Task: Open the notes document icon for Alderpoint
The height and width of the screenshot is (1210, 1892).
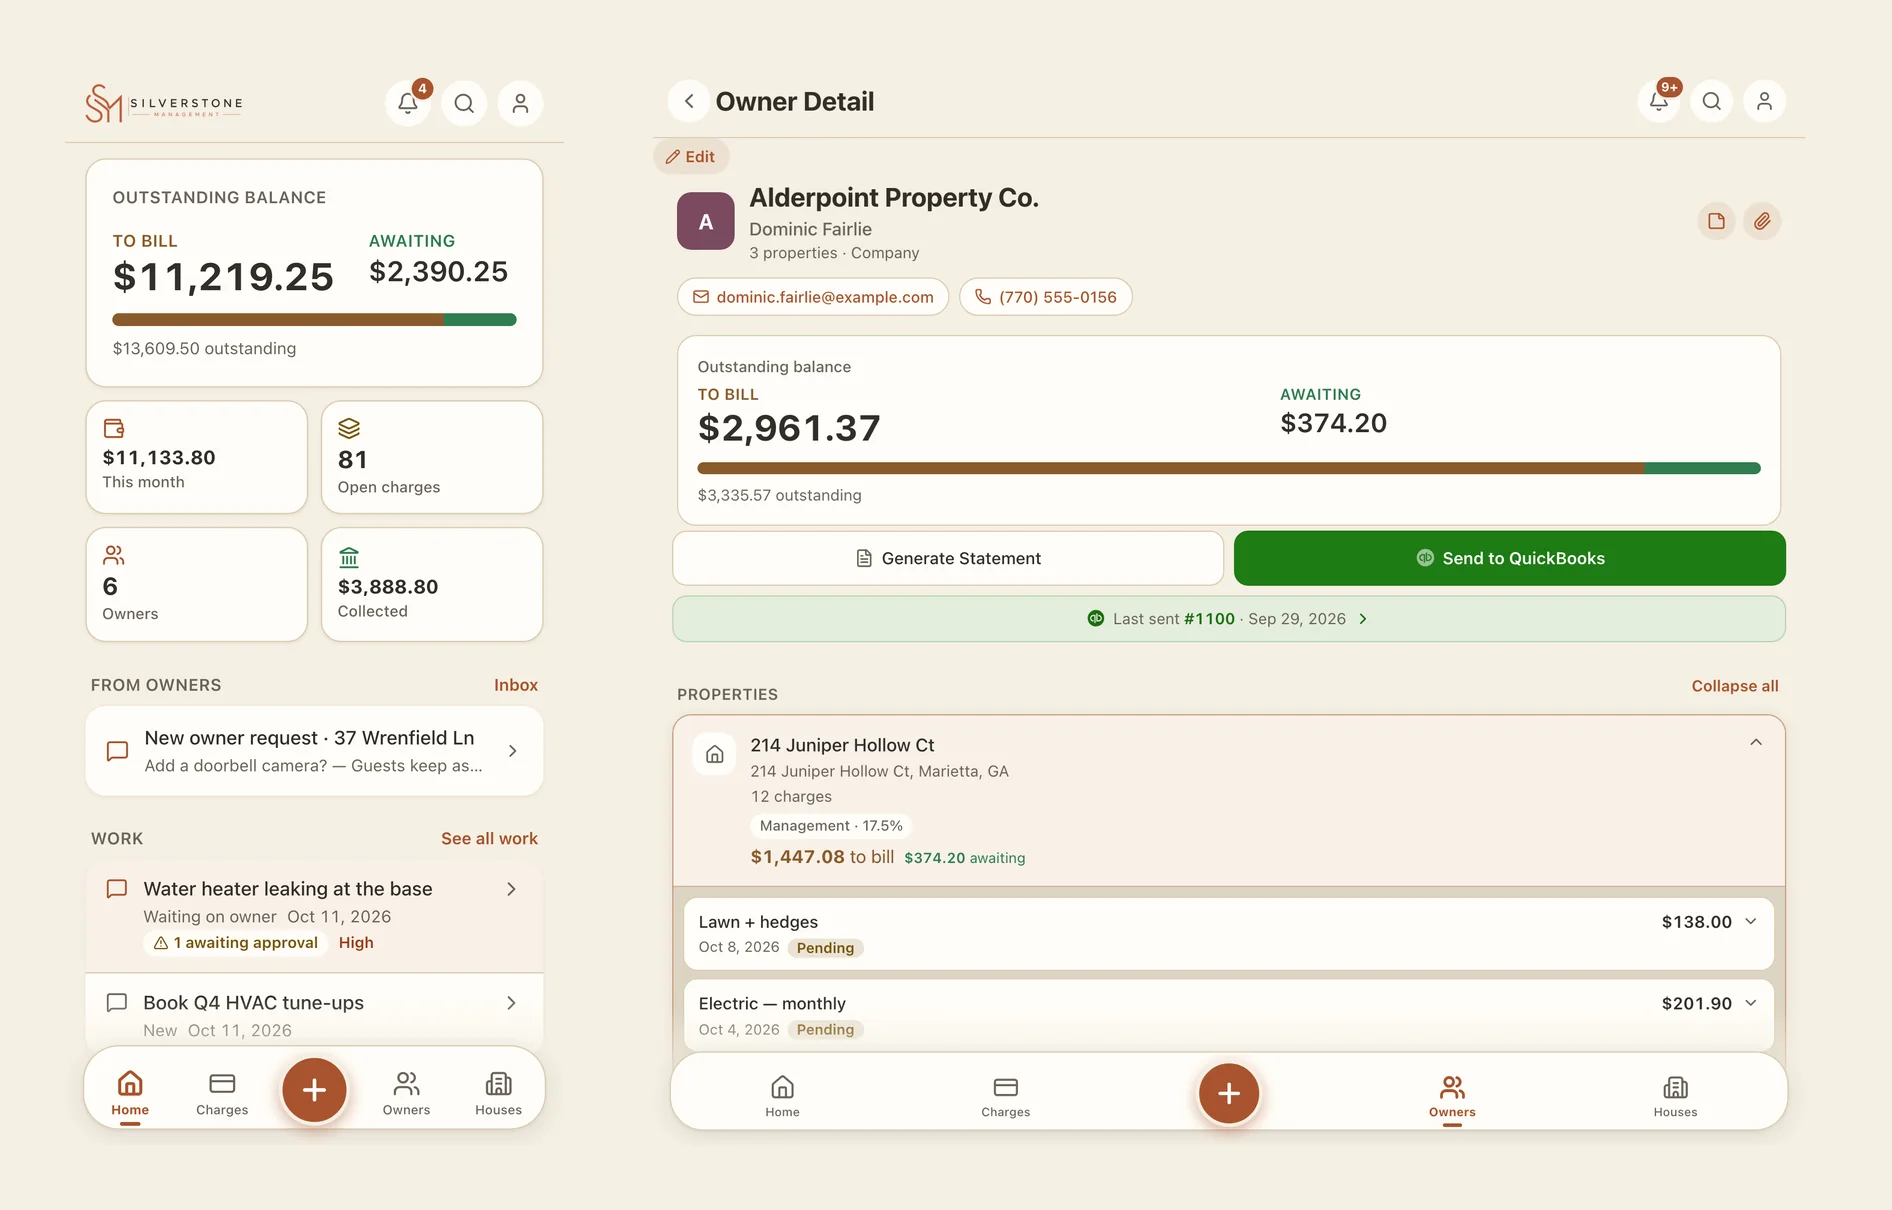Action: 1716,221
